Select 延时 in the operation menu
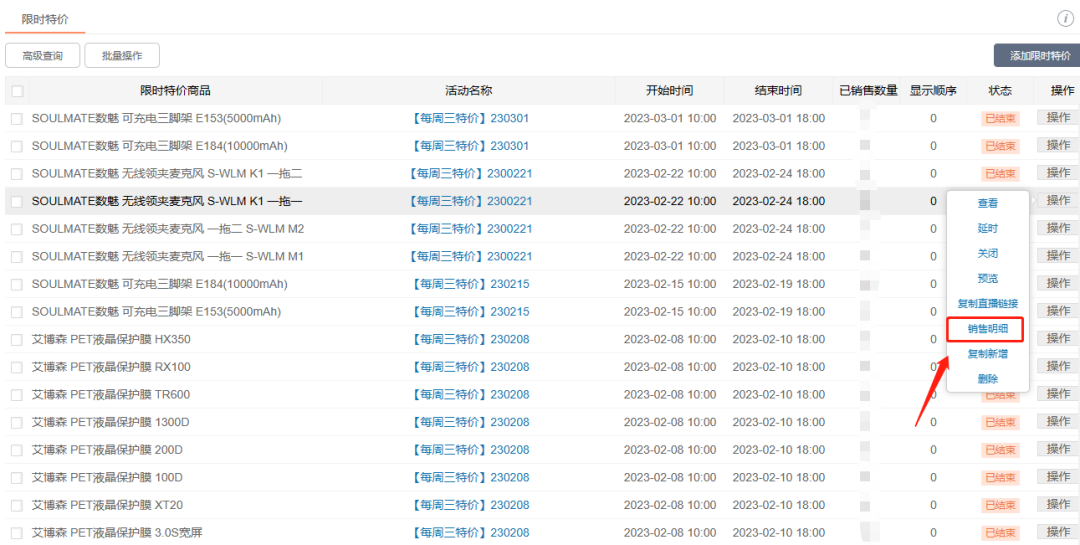 (988, 229)
